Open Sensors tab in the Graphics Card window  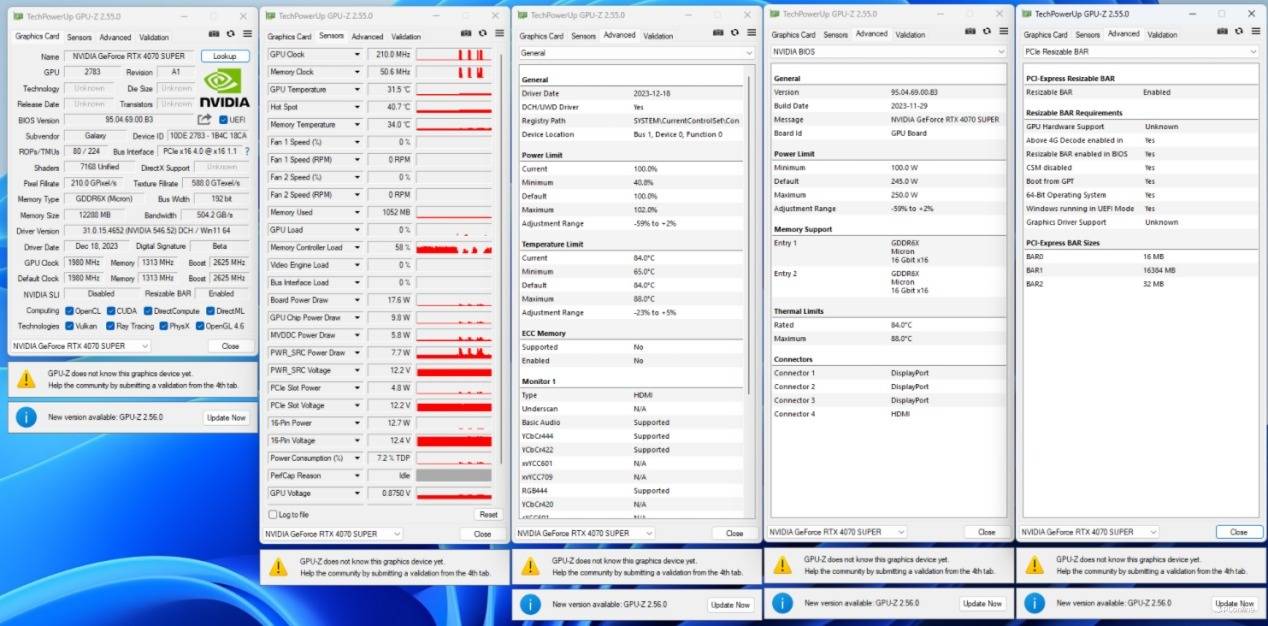(78, 36)
